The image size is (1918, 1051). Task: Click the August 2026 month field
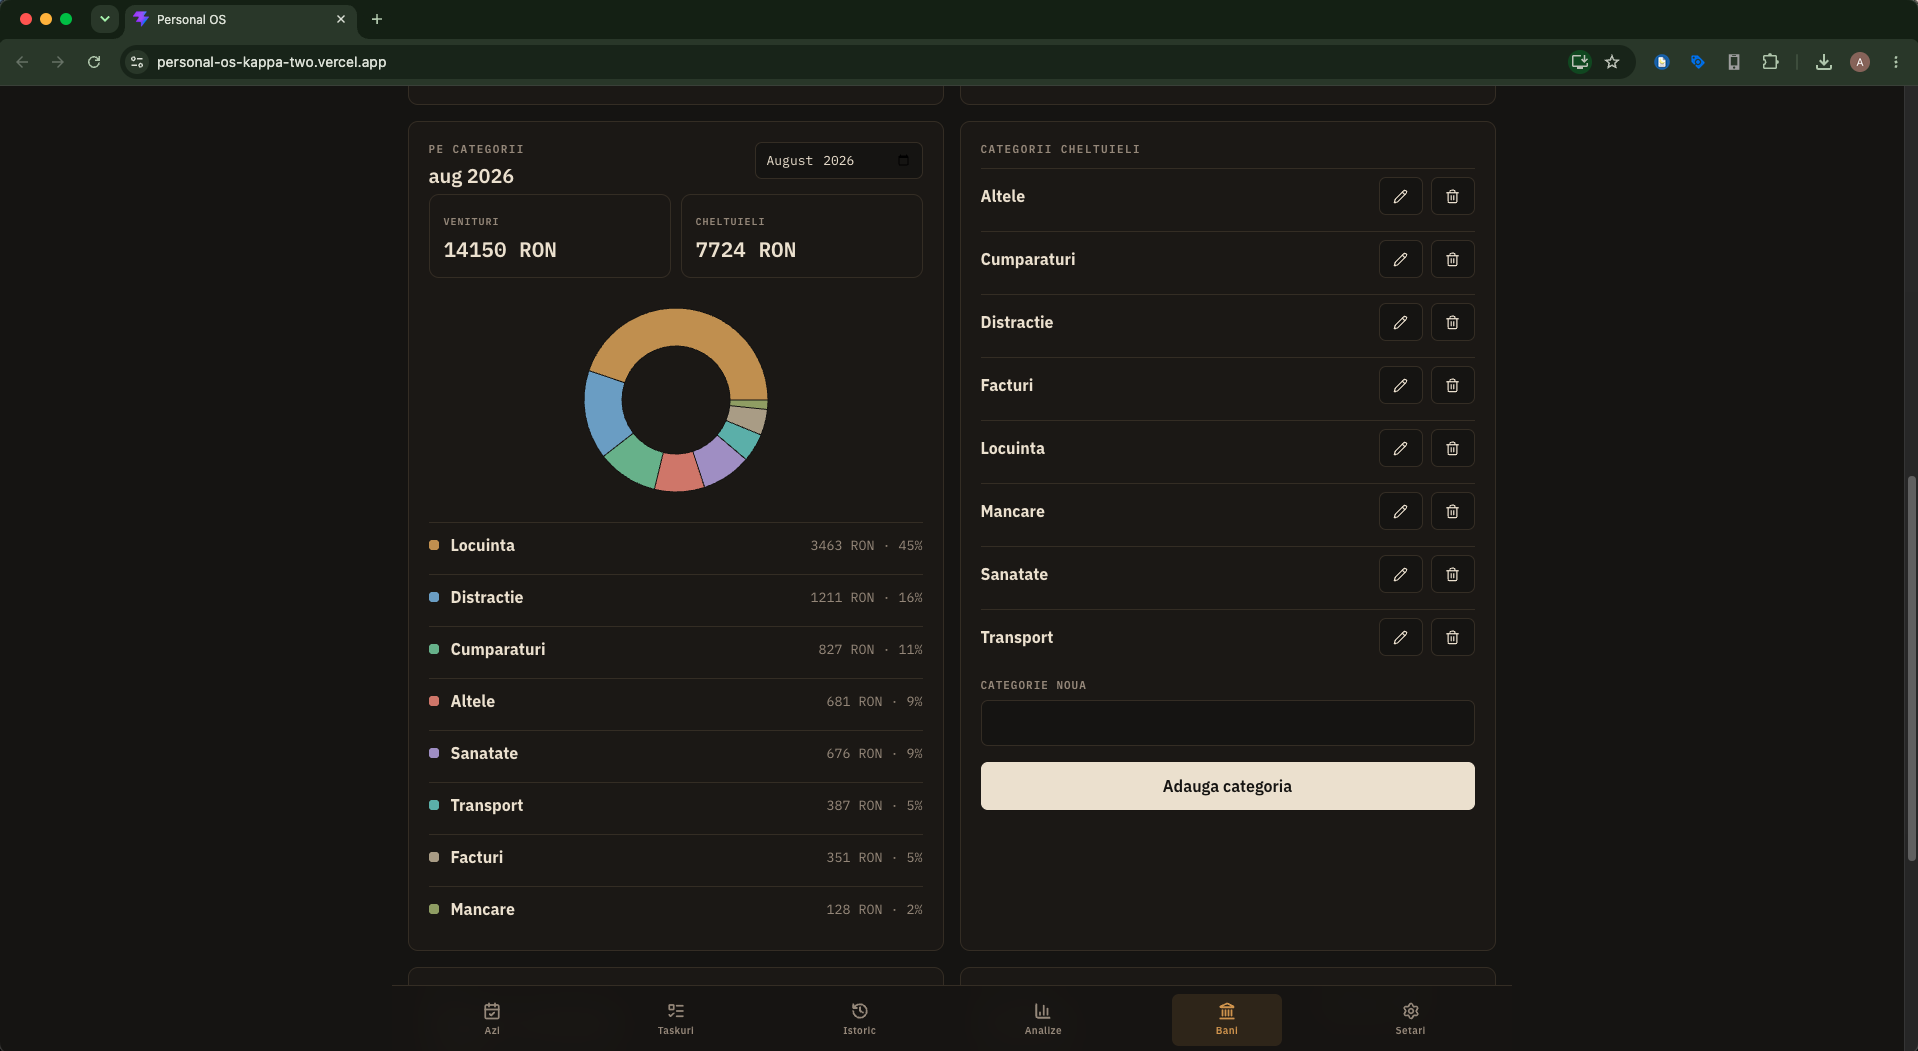coord(838,160)
